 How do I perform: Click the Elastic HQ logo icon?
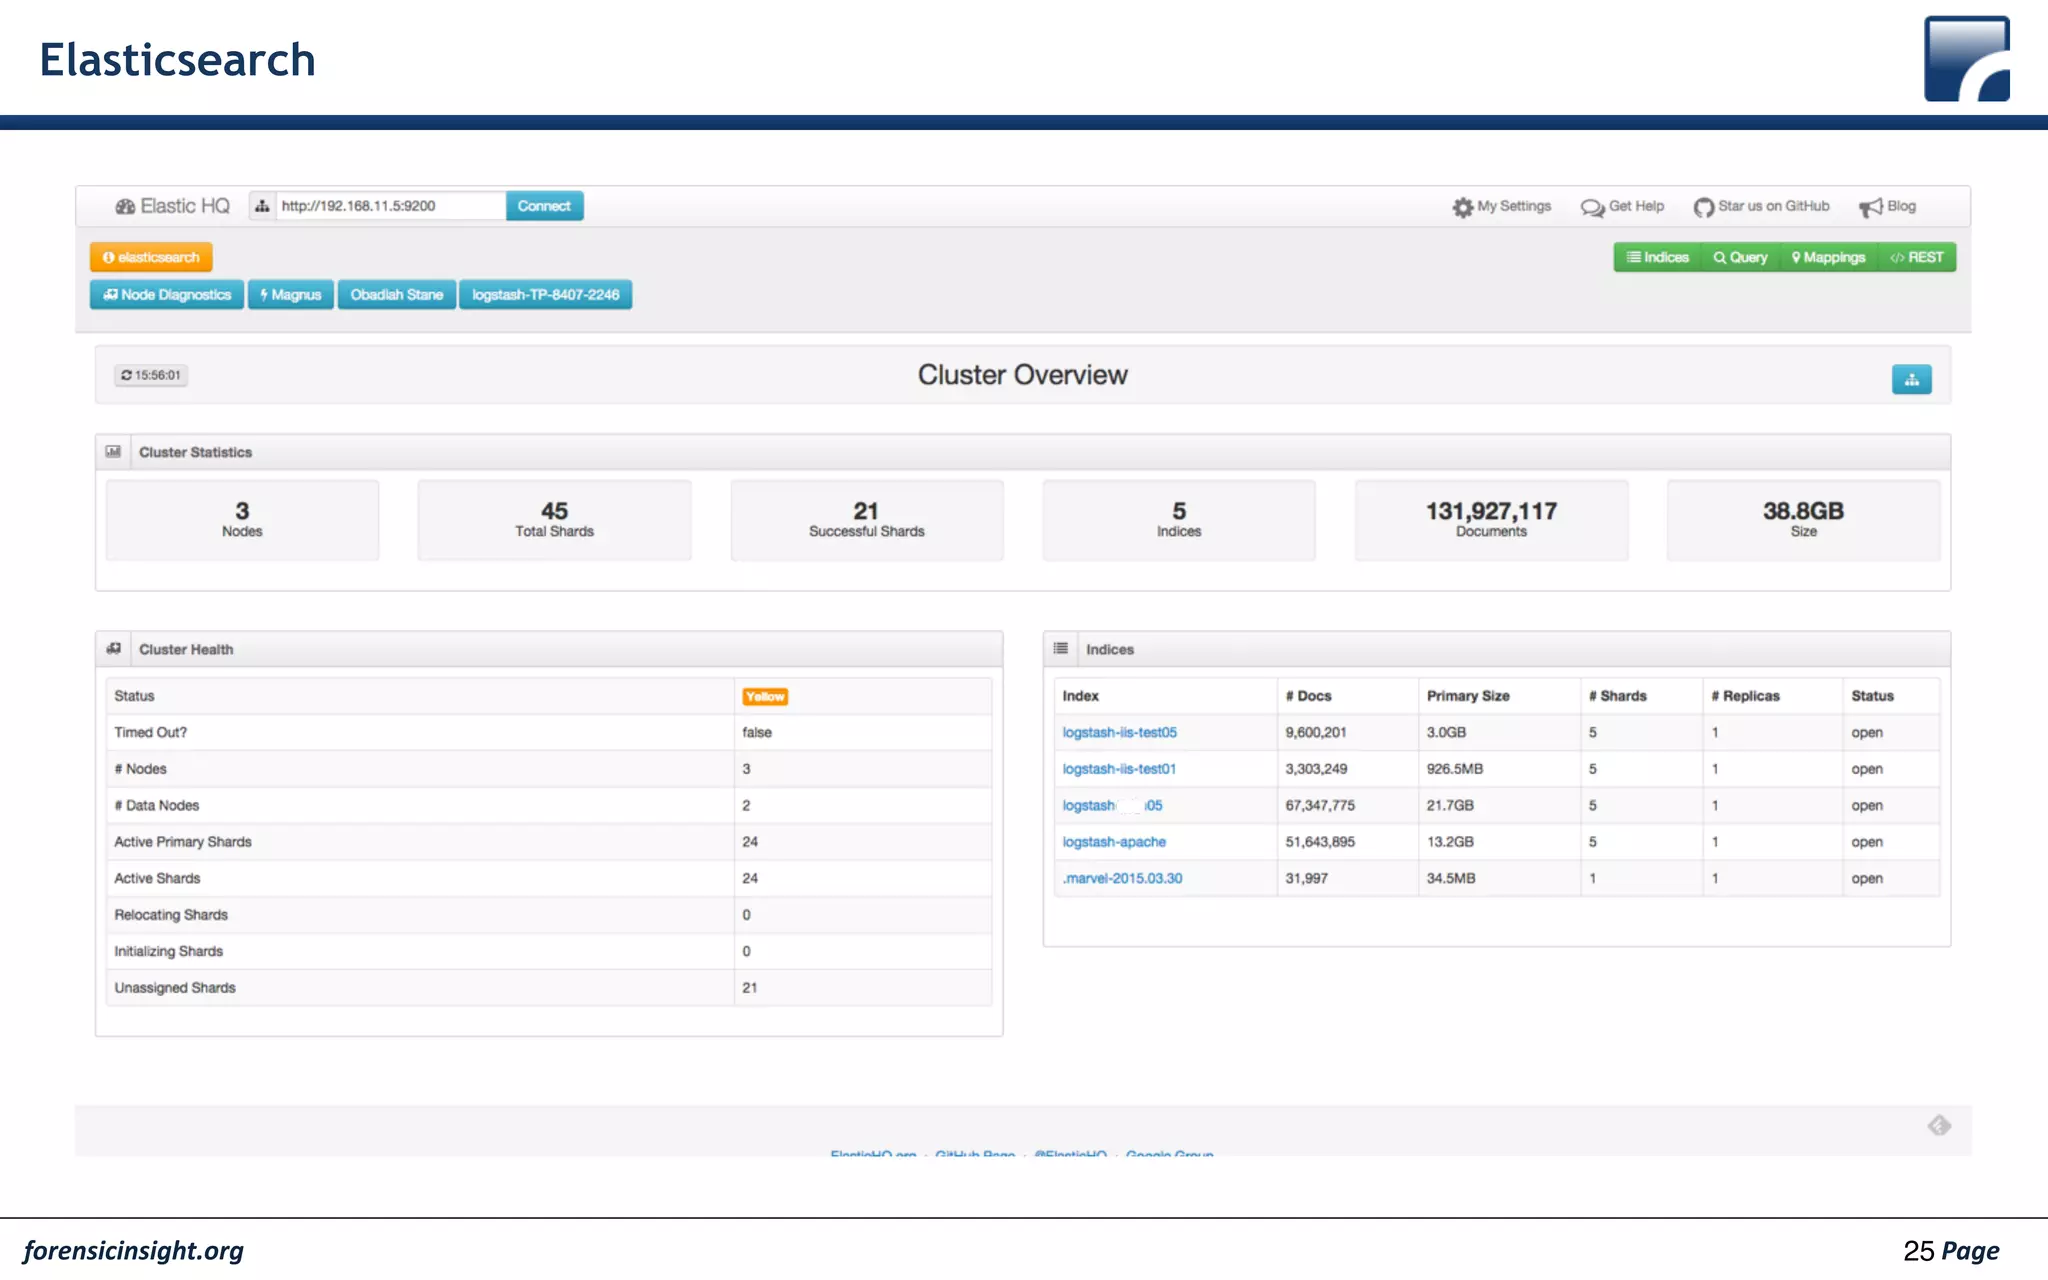(x=125, y=206)
